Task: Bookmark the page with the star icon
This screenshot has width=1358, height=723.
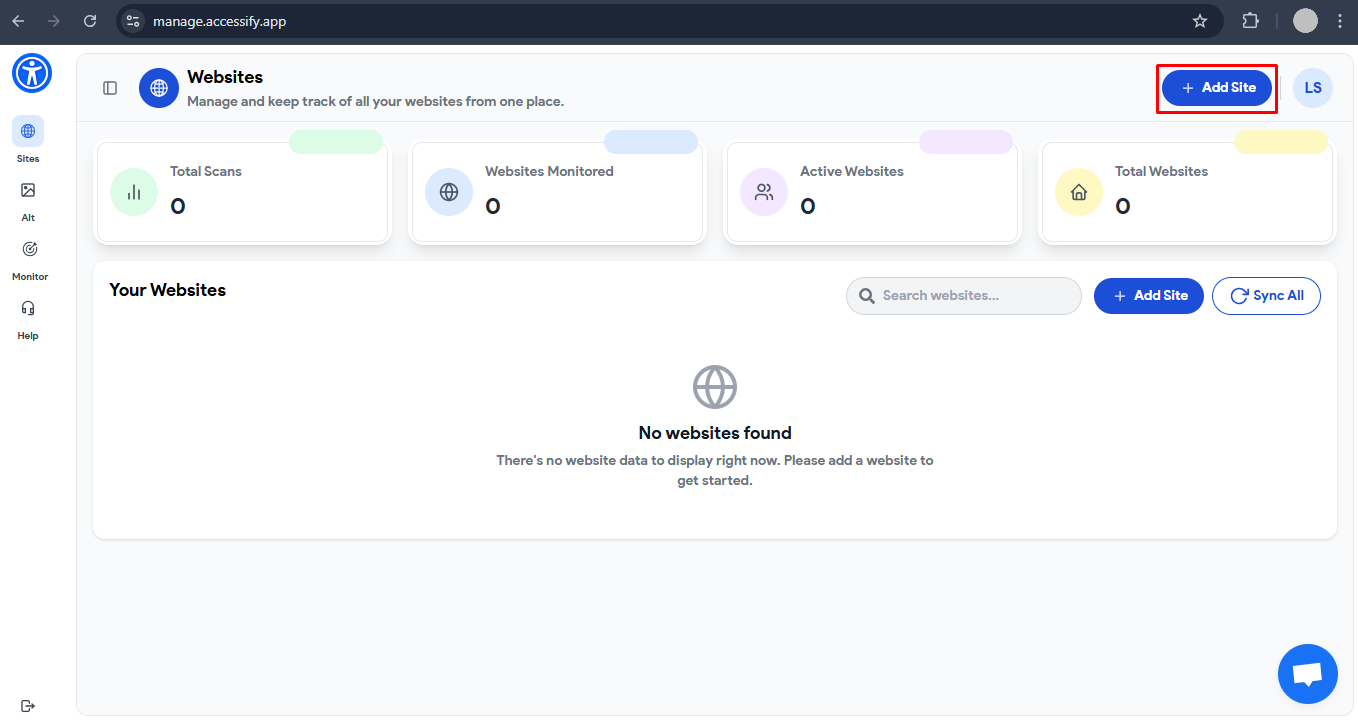Action: coord(1199,20)
